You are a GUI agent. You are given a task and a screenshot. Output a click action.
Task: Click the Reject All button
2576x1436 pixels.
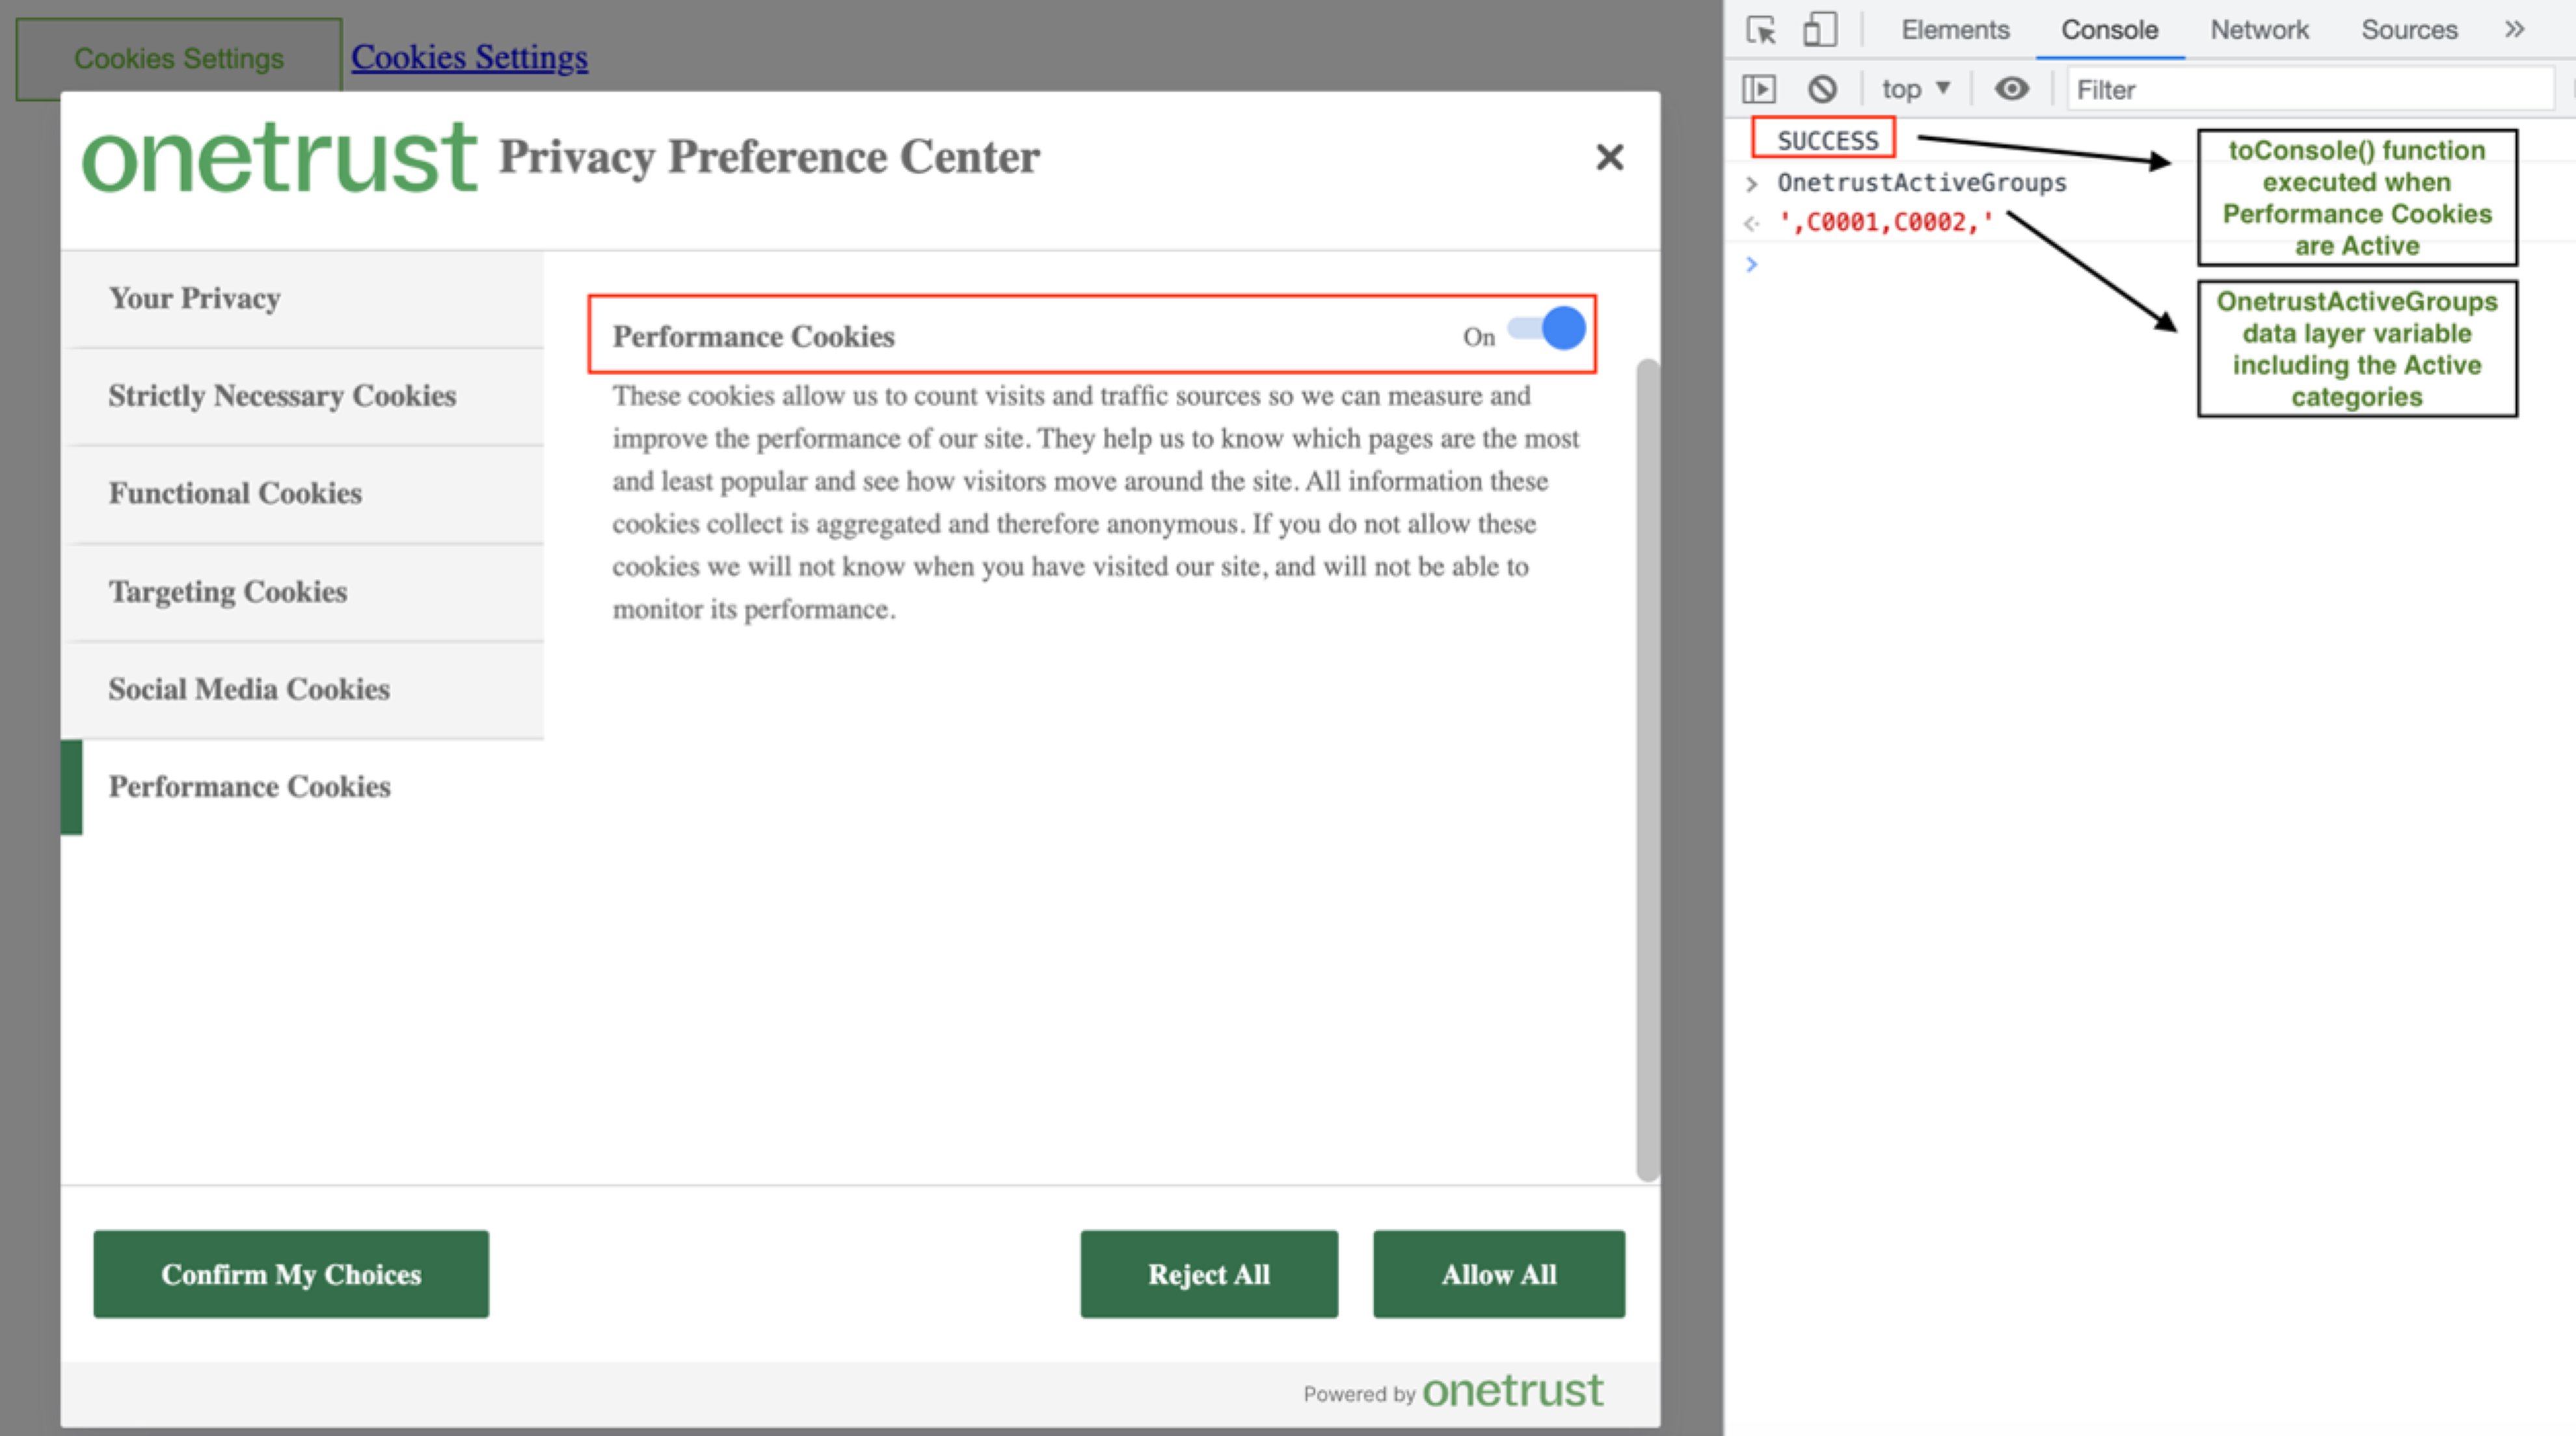coord(1208,1274)
